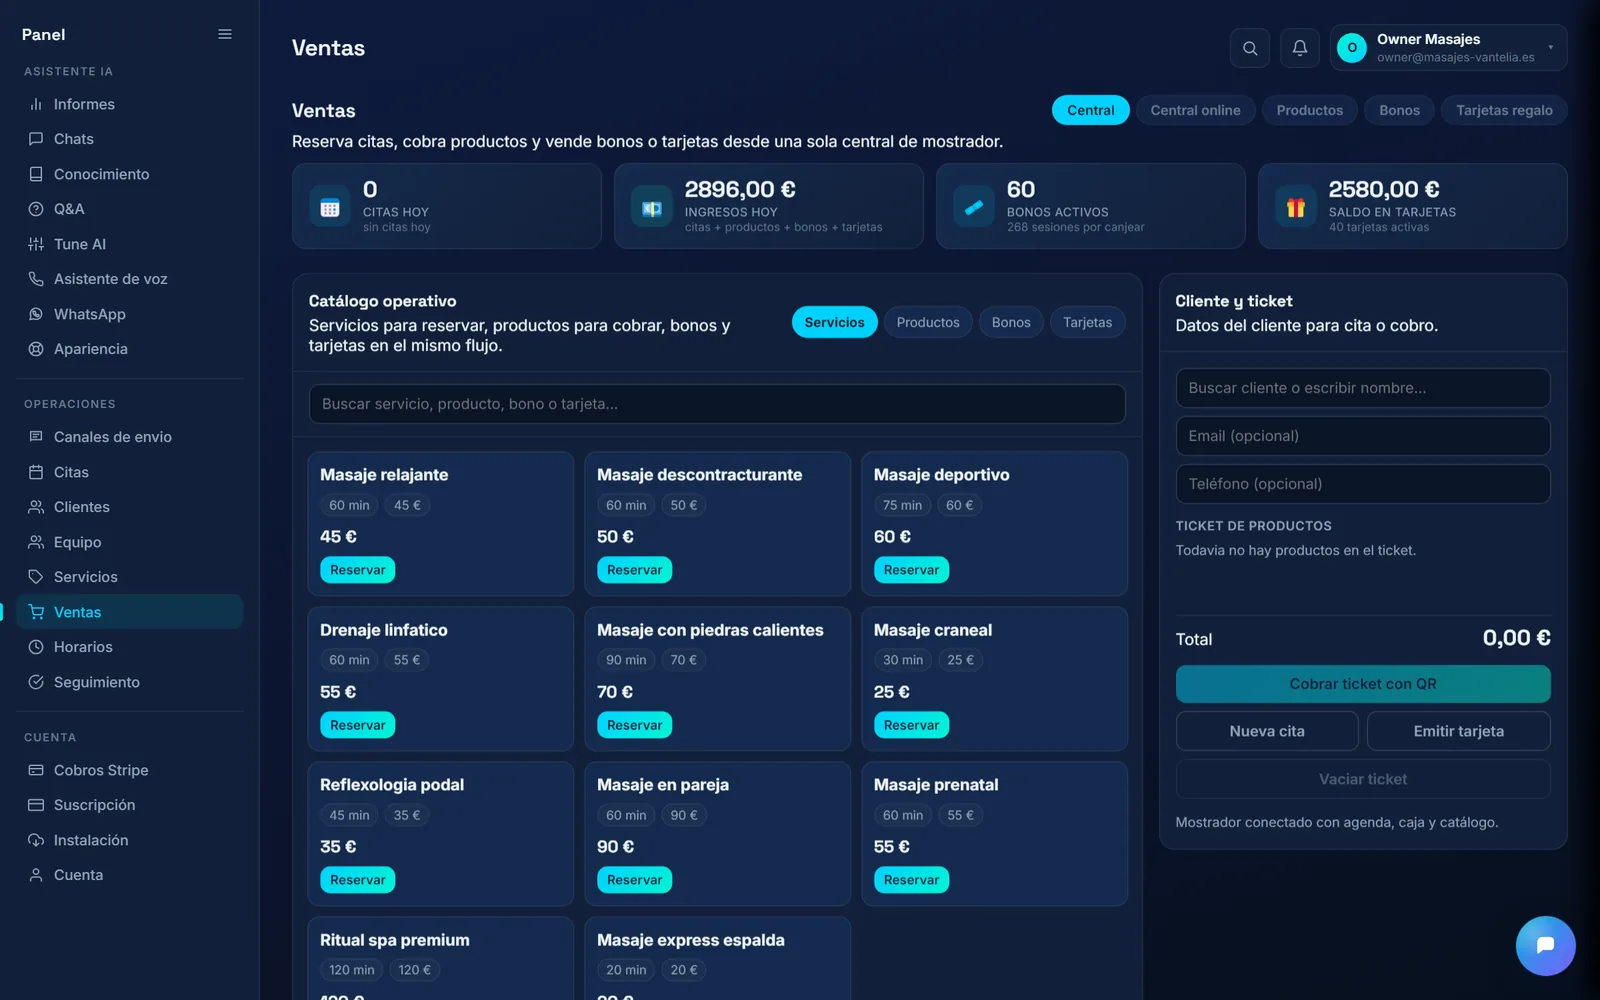Image resolution: width=1600 pixels, height=1000 pixels.
Task: Focus the Buscar cliente name field
Action: coord(1363,388)
